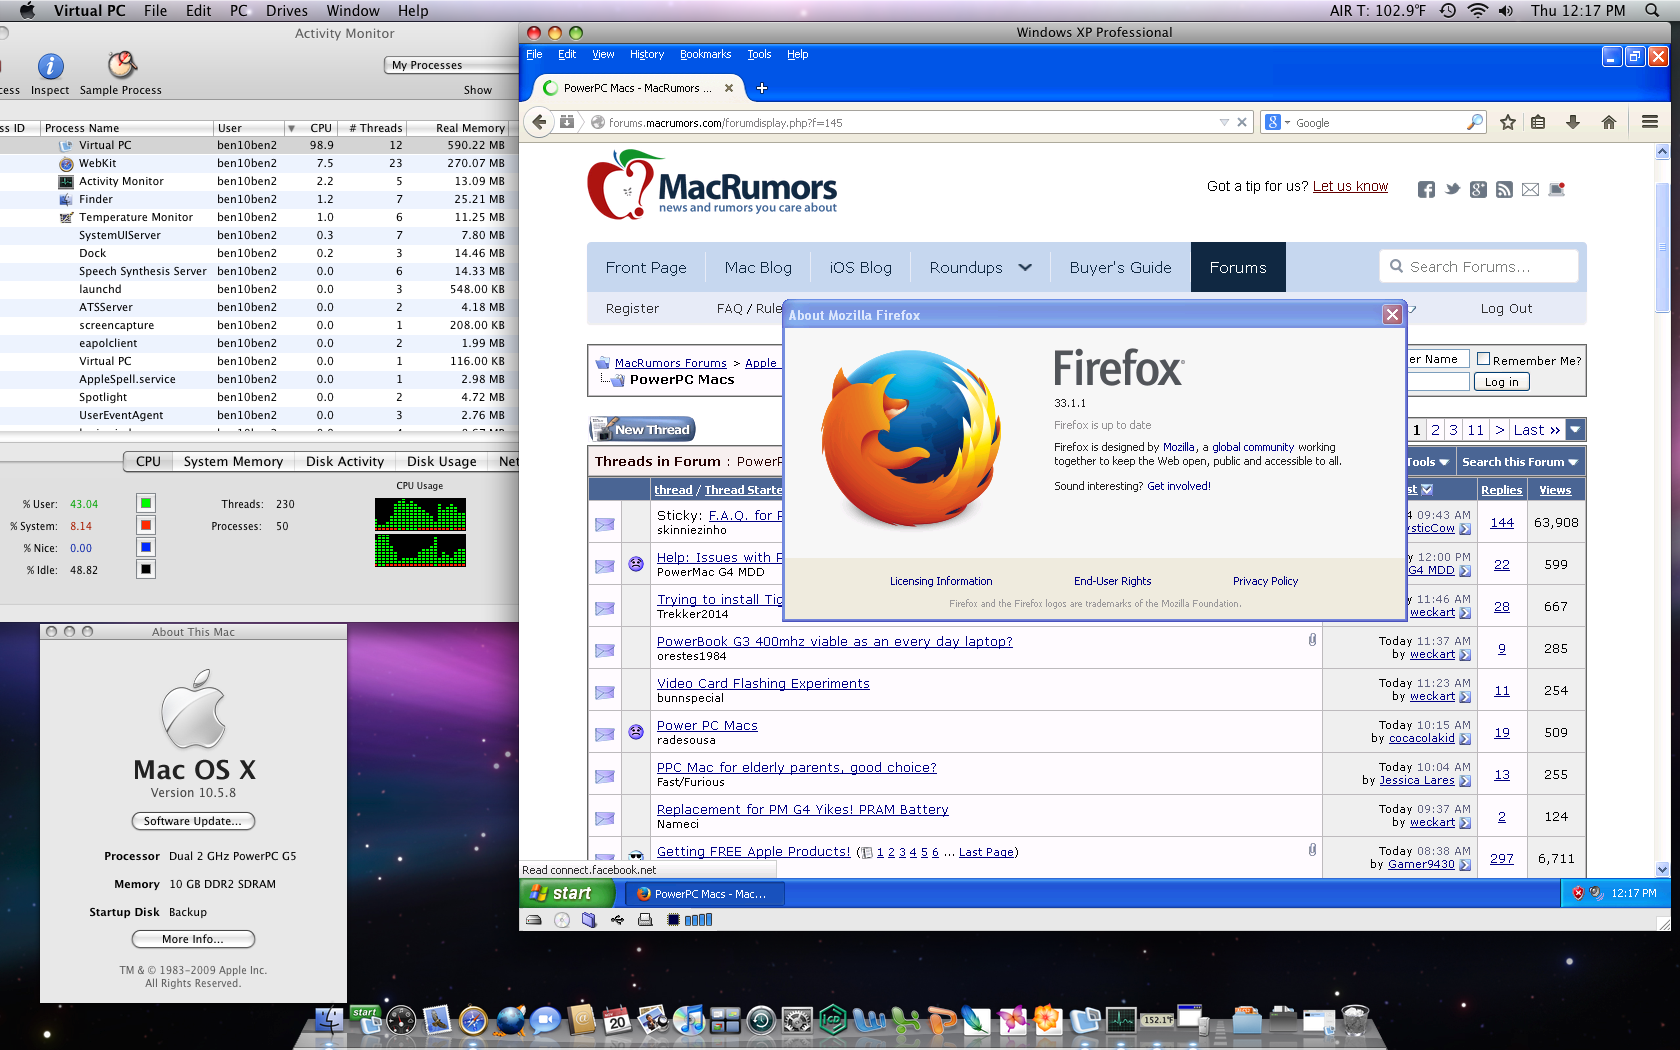
Task: Click the MacRumors email envelope icon
Action: (1530, 189)
